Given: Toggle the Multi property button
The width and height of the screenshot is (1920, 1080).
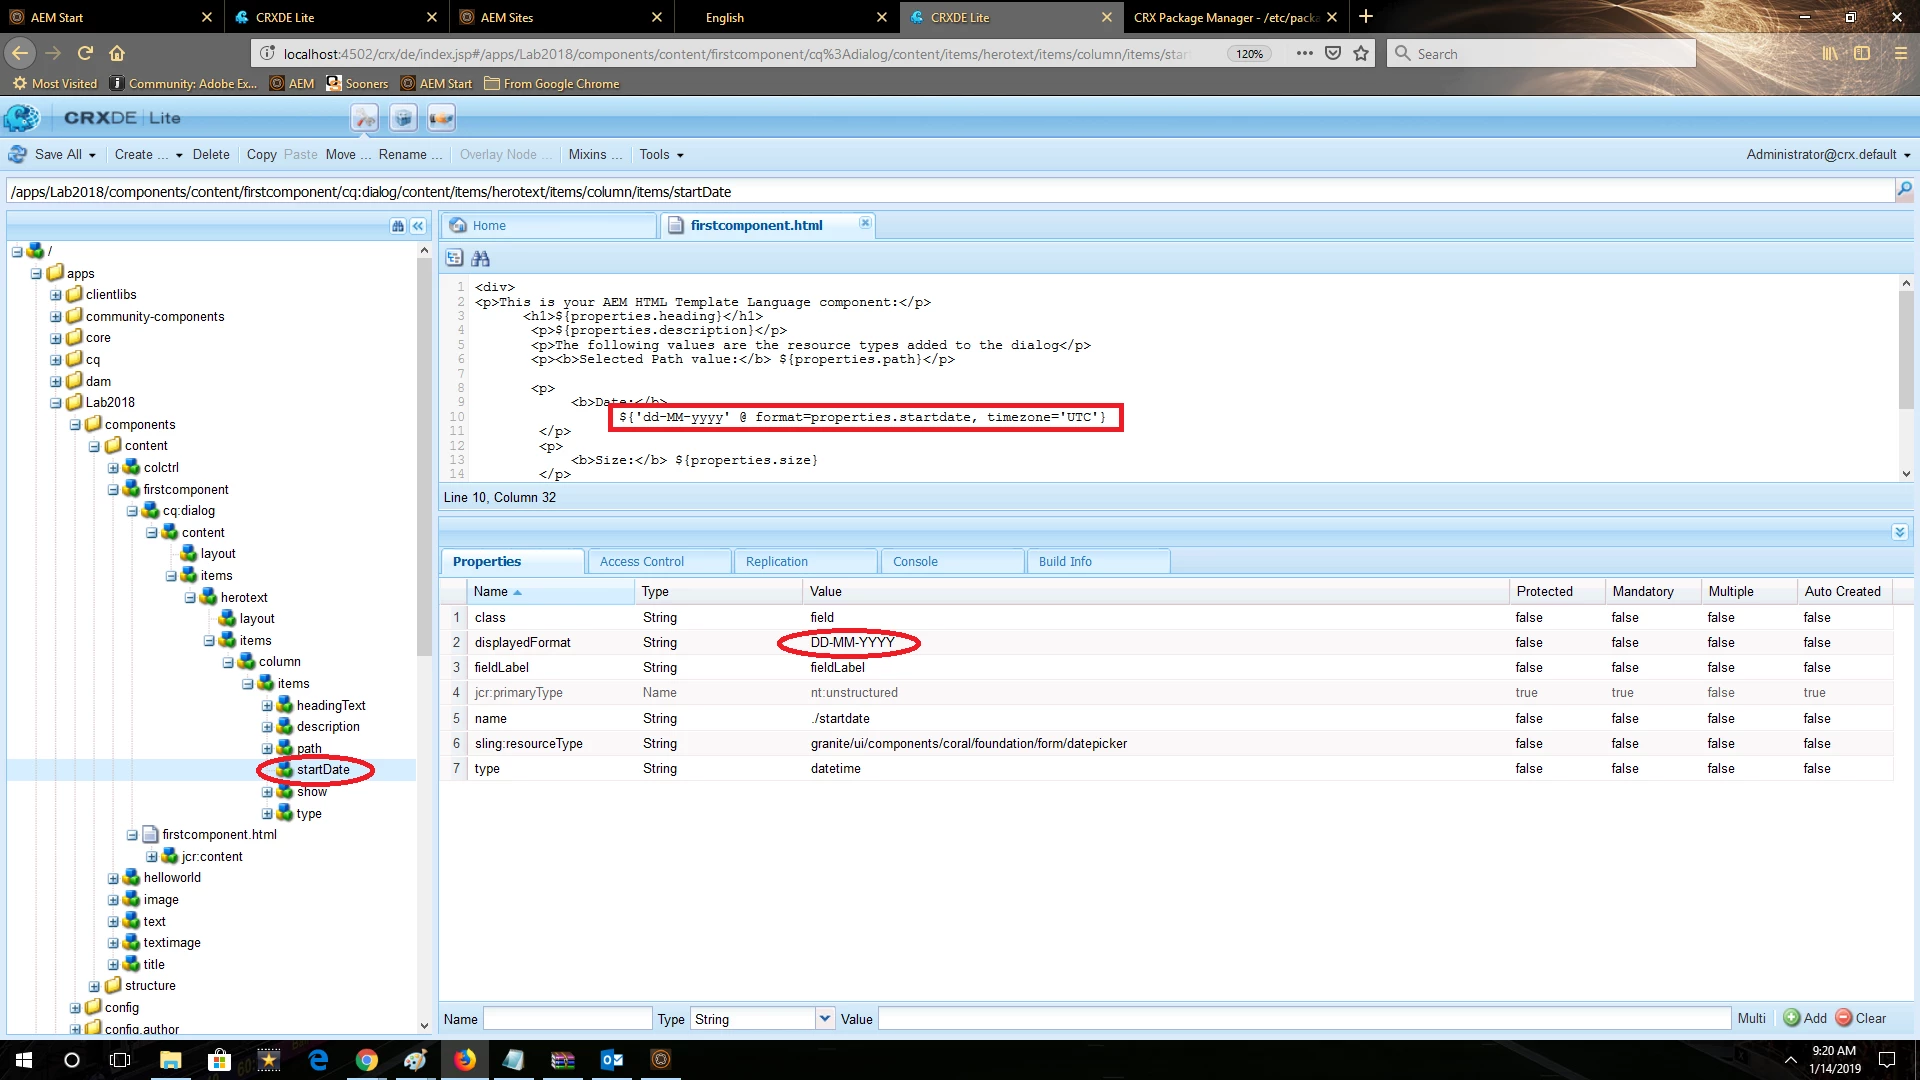Looking at the screenshot, I should point(1751,1018).
